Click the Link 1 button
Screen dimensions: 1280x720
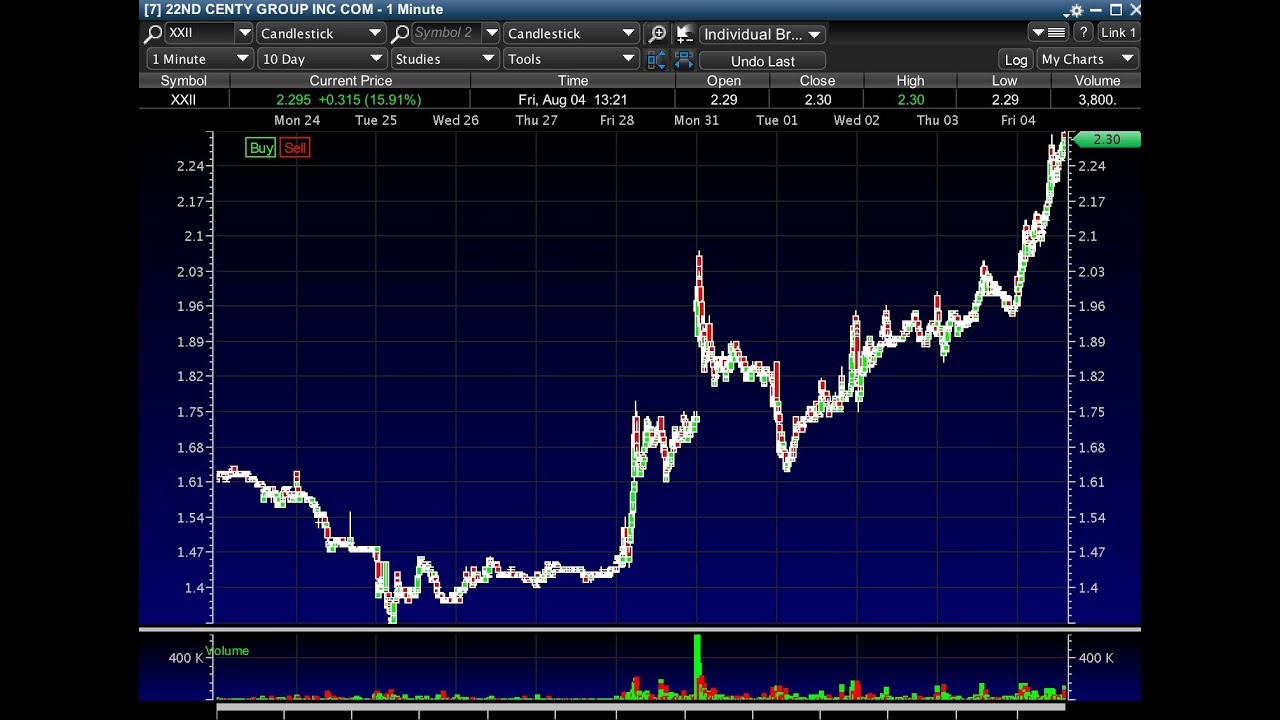[1117, 33]
